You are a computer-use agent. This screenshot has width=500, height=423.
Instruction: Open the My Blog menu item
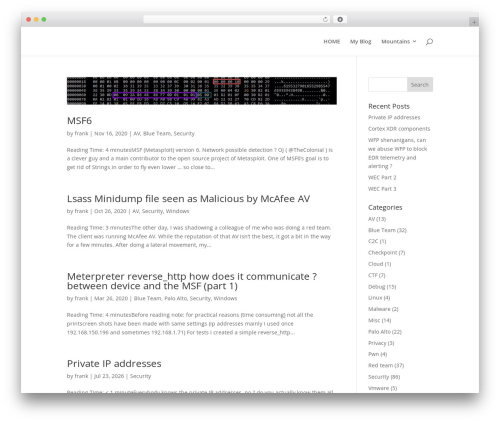click(x=360, y=42)
